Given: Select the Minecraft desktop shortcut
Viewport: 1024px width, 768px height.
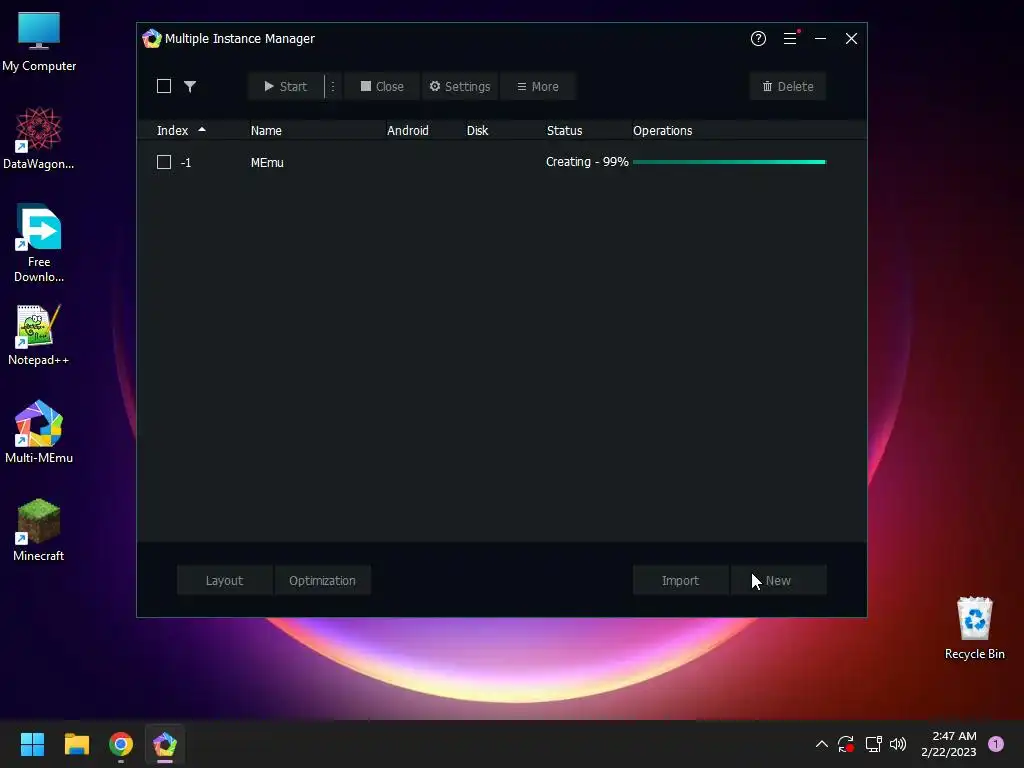Looking at the screenshot, I should coord(39,530).
